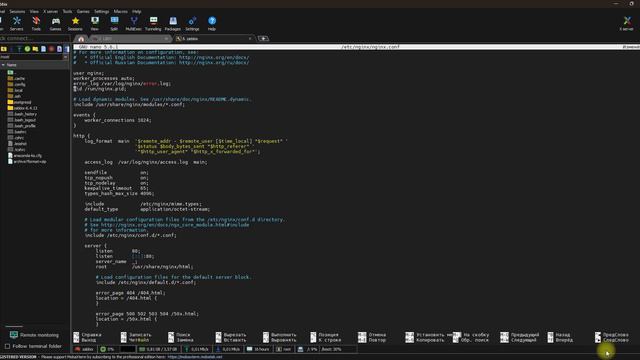This screenshot has height=360, width=640.
Task: Click the yellow folder icon in sidebar toolbar
Action: [x=36, y=49]
